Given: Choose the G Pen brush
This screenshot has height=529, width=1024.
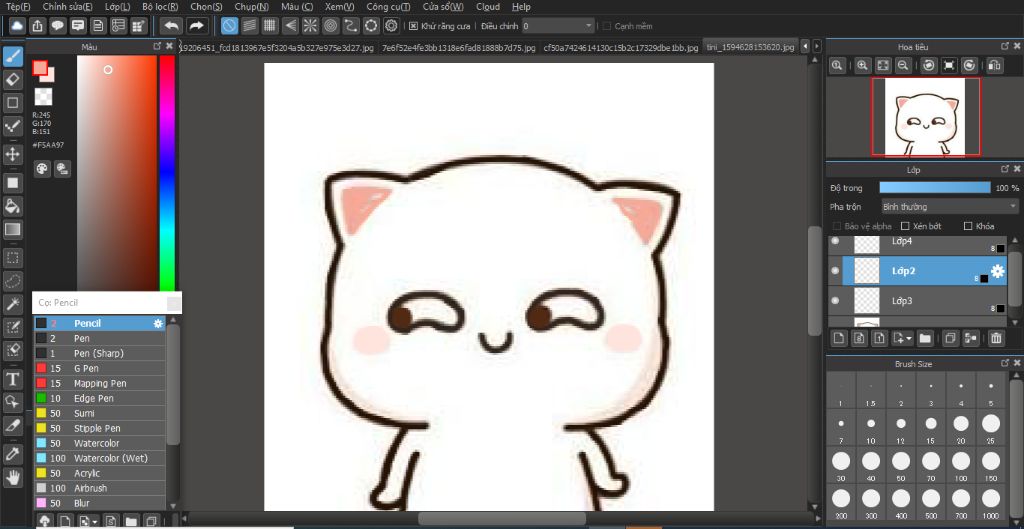Looking at the screenshot, I should [99, 368].
